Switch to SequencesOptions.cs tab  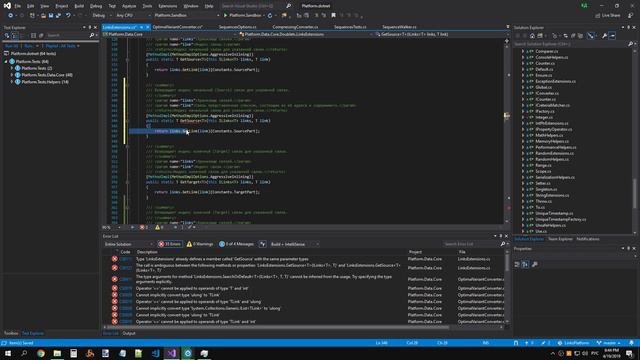point(237,27)
